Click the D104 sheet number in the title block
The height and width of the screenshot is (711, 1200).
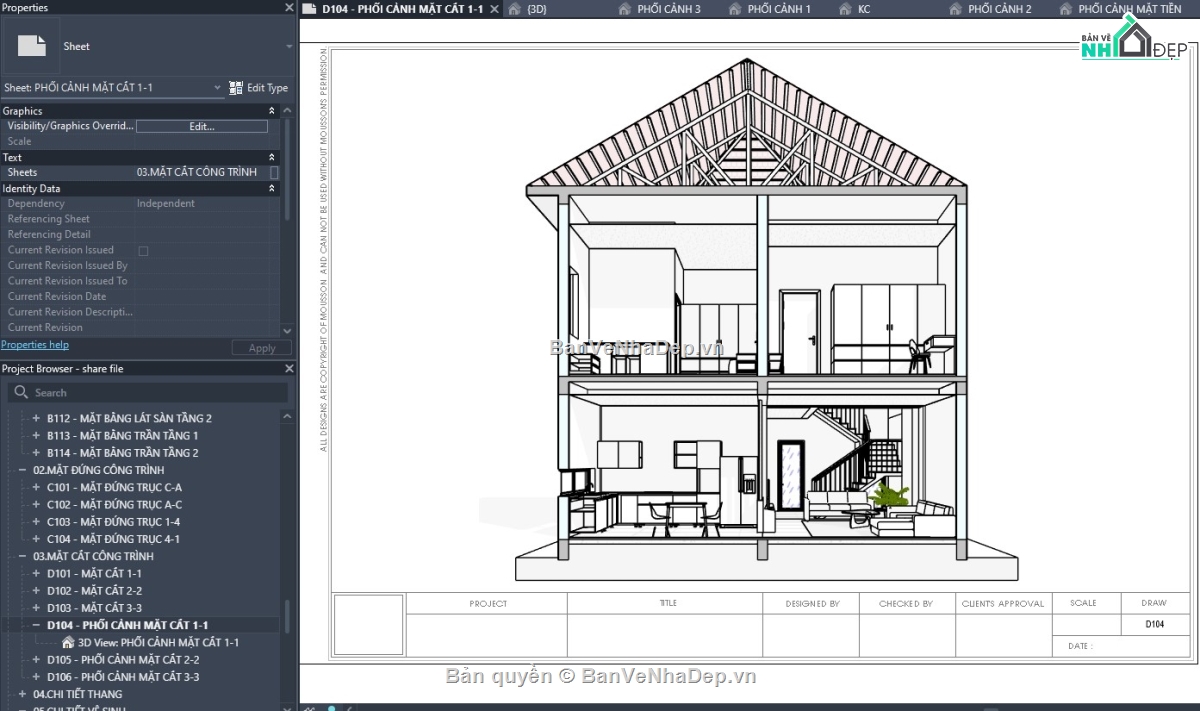(x=1154, y=624)
